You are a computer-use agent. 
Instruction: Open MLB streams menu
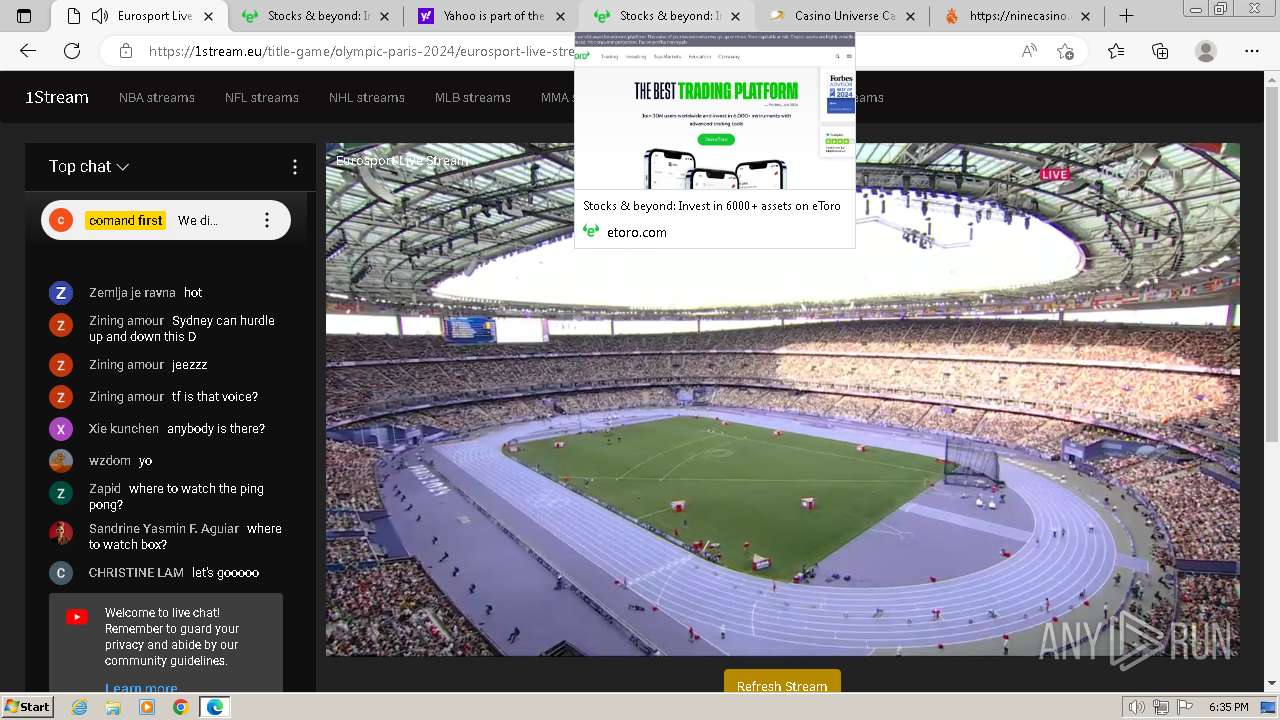coord(473,97)
